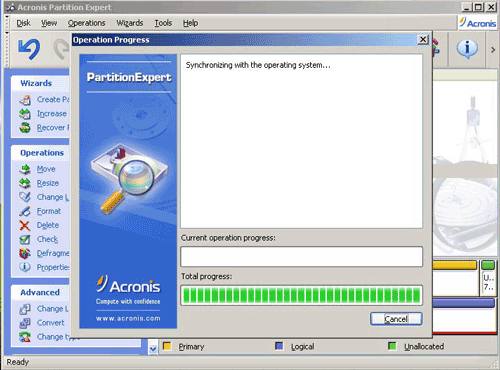Expand toolbar overflow chevron arrow
The width and height of the screenshot is (500, 370).
coord(492,50)
